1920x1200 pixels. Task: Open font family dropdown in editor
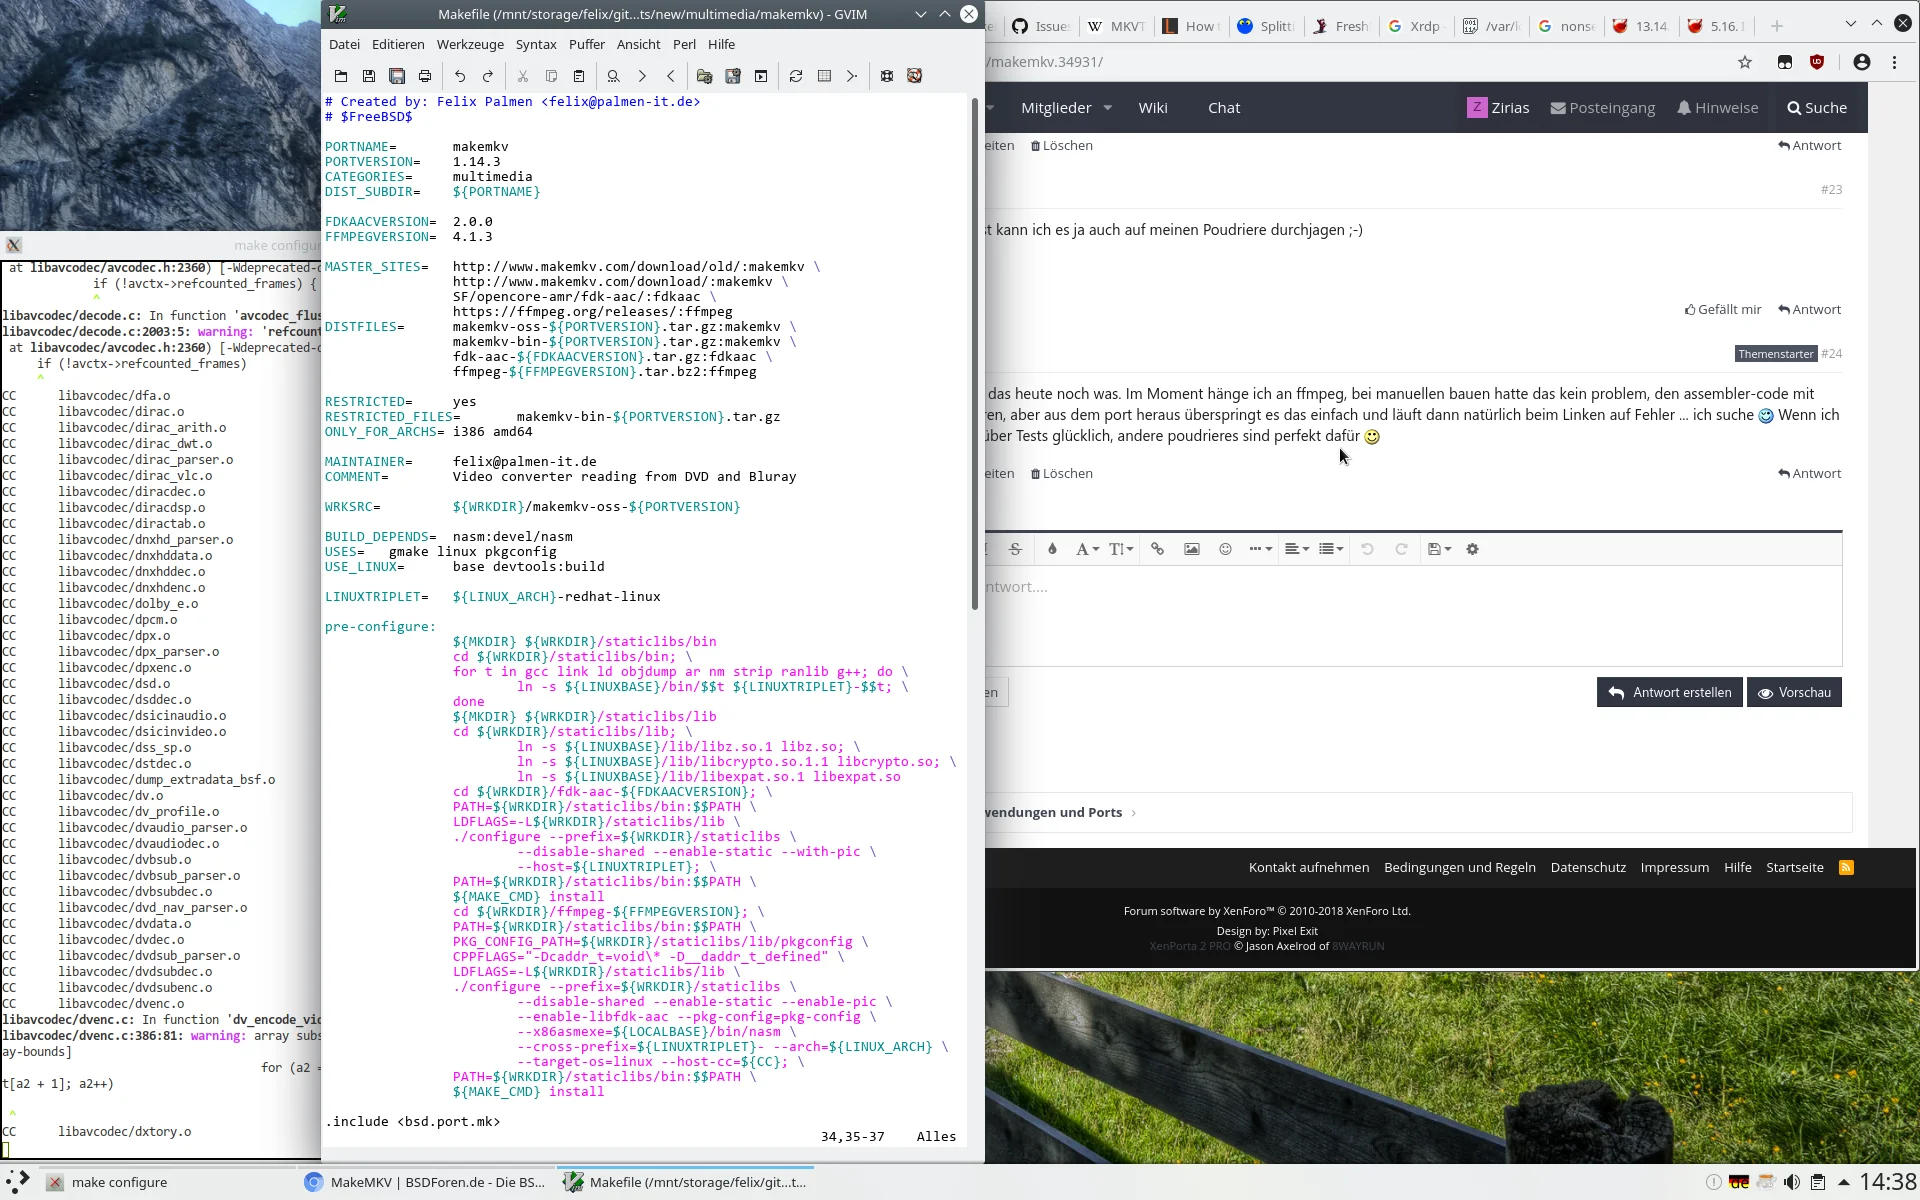[x=1087, y=549]
